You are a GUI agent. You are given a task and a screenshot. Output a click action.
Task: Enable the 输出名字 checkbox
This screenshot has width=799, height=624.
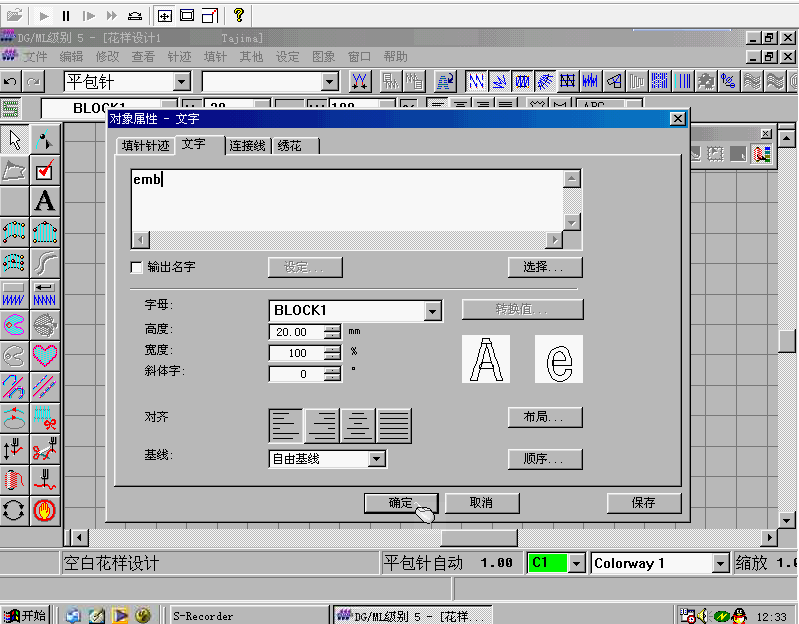click(137, 267)
